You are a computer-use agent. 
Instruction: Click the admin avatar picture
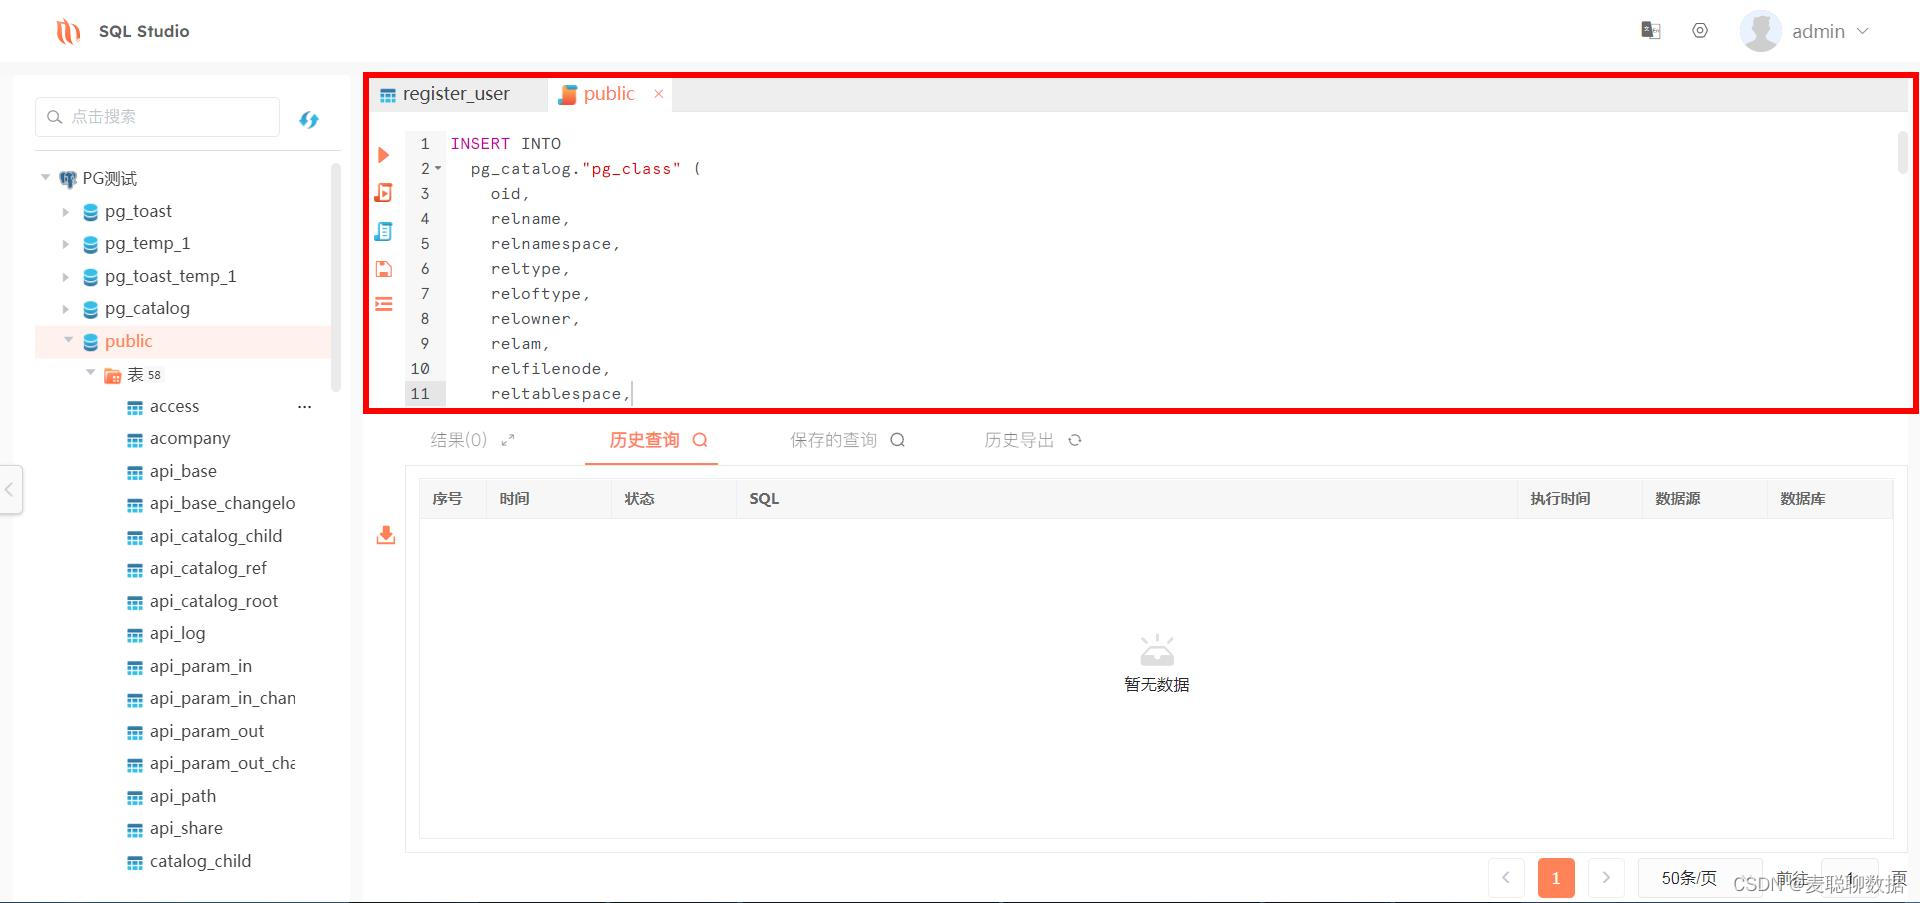(x=1760, y=31)
